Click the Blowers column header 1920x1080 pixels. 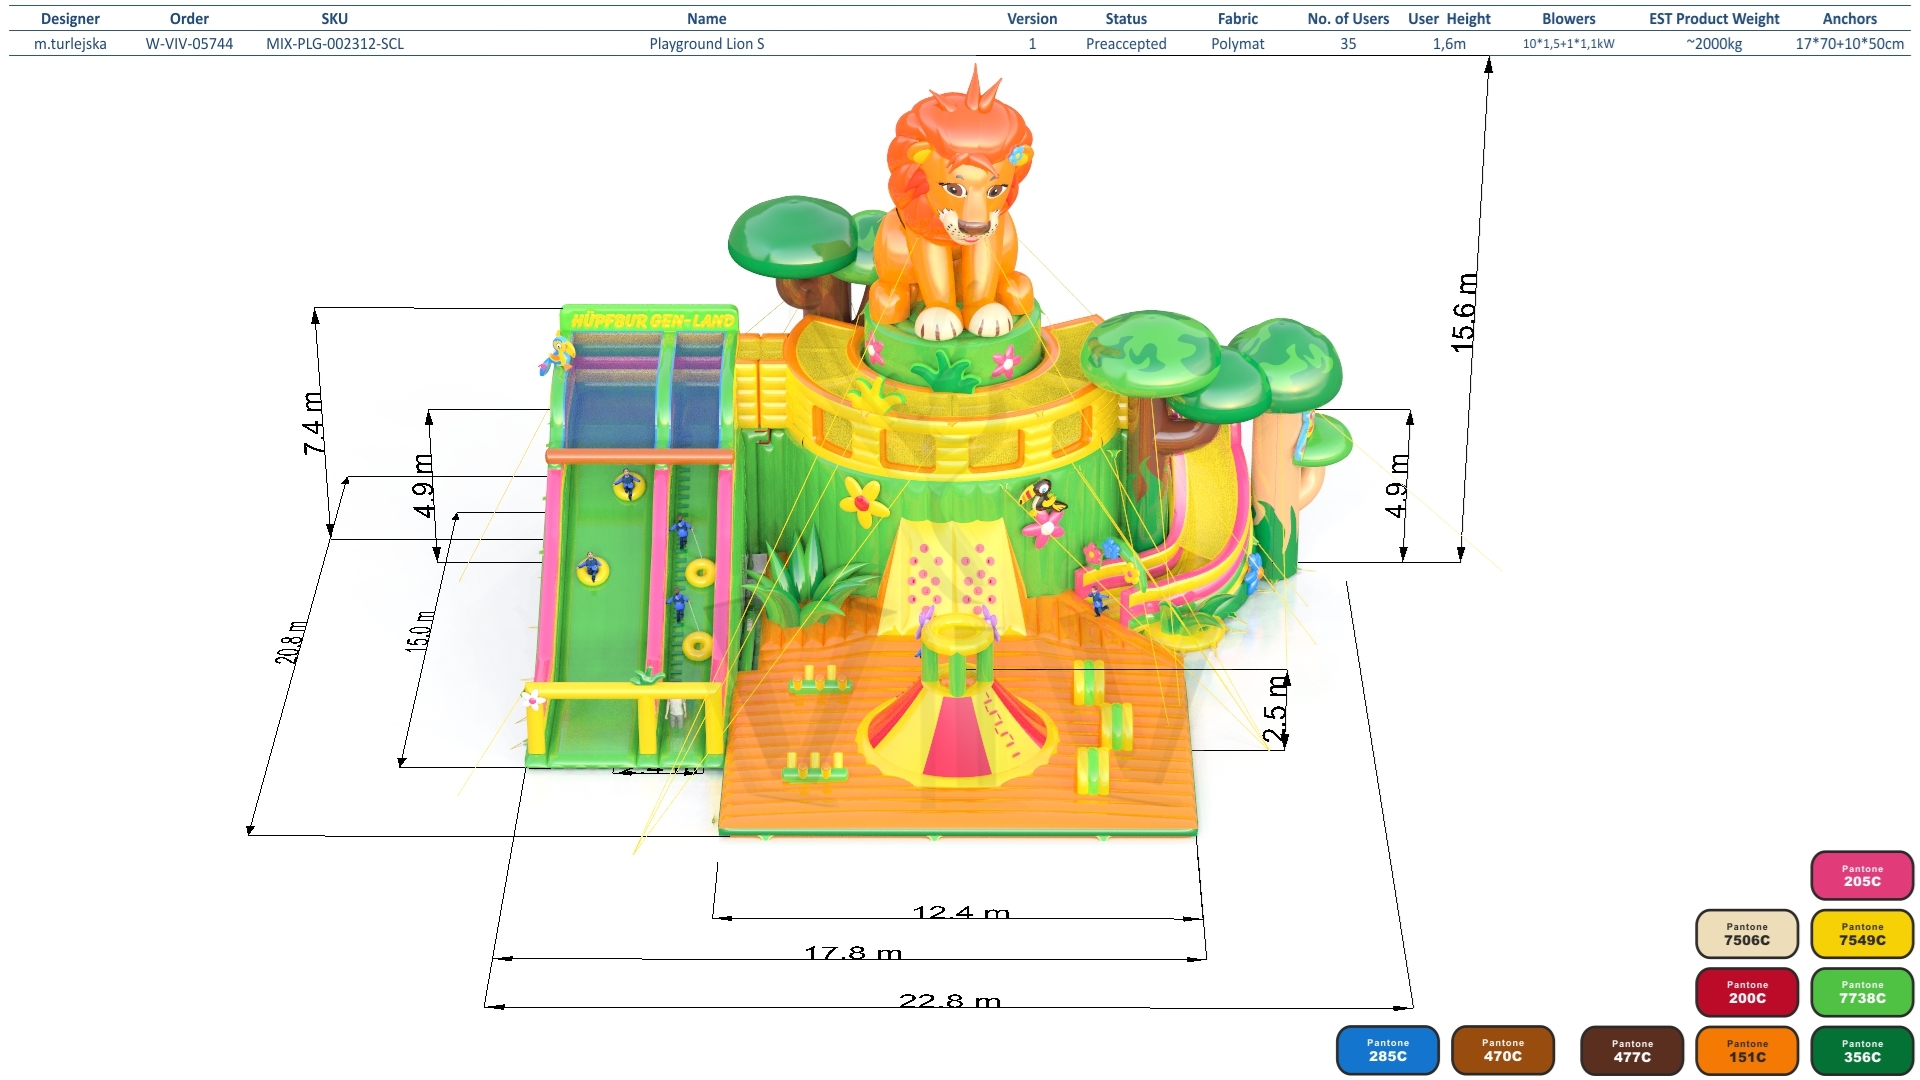(1569, 19)
